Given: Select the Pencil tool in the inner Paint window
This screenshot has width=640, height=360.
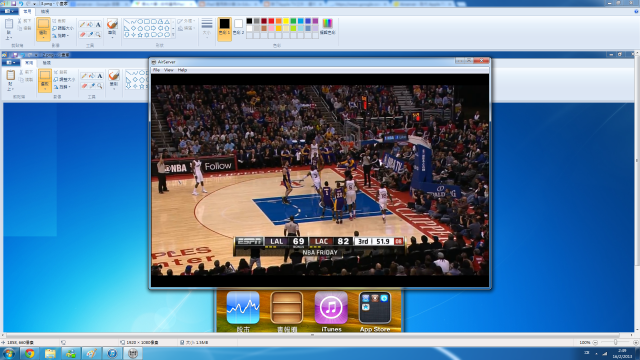Looking at the screenshot, I should [x=84, y=76].
